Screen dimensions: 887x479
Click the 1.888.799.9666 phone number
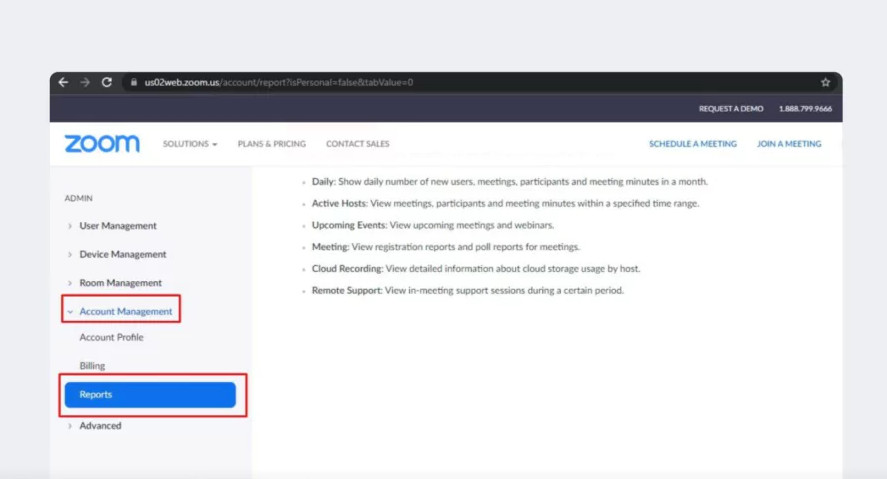tap(805, 109)
